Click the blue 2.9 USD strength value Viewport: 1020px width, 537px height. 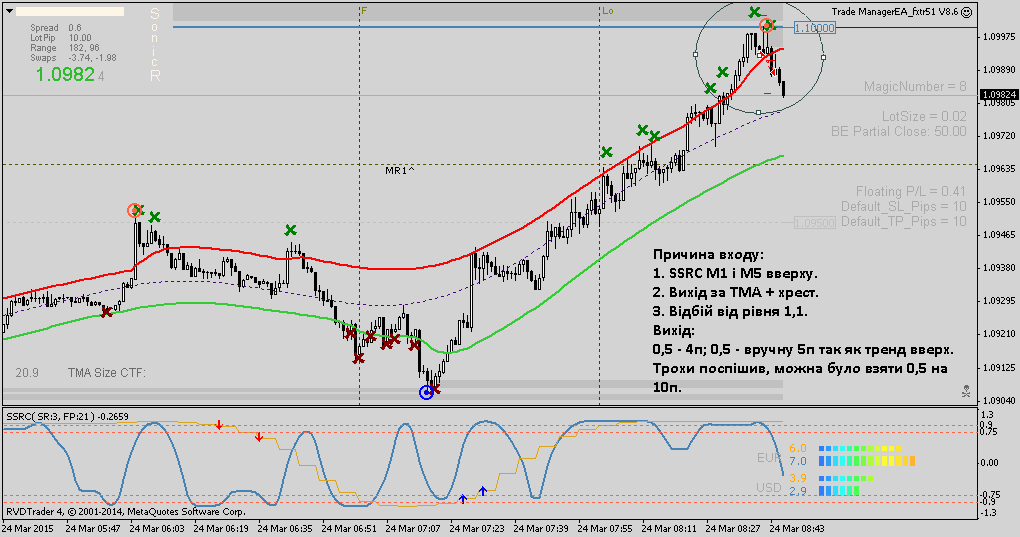798,491
